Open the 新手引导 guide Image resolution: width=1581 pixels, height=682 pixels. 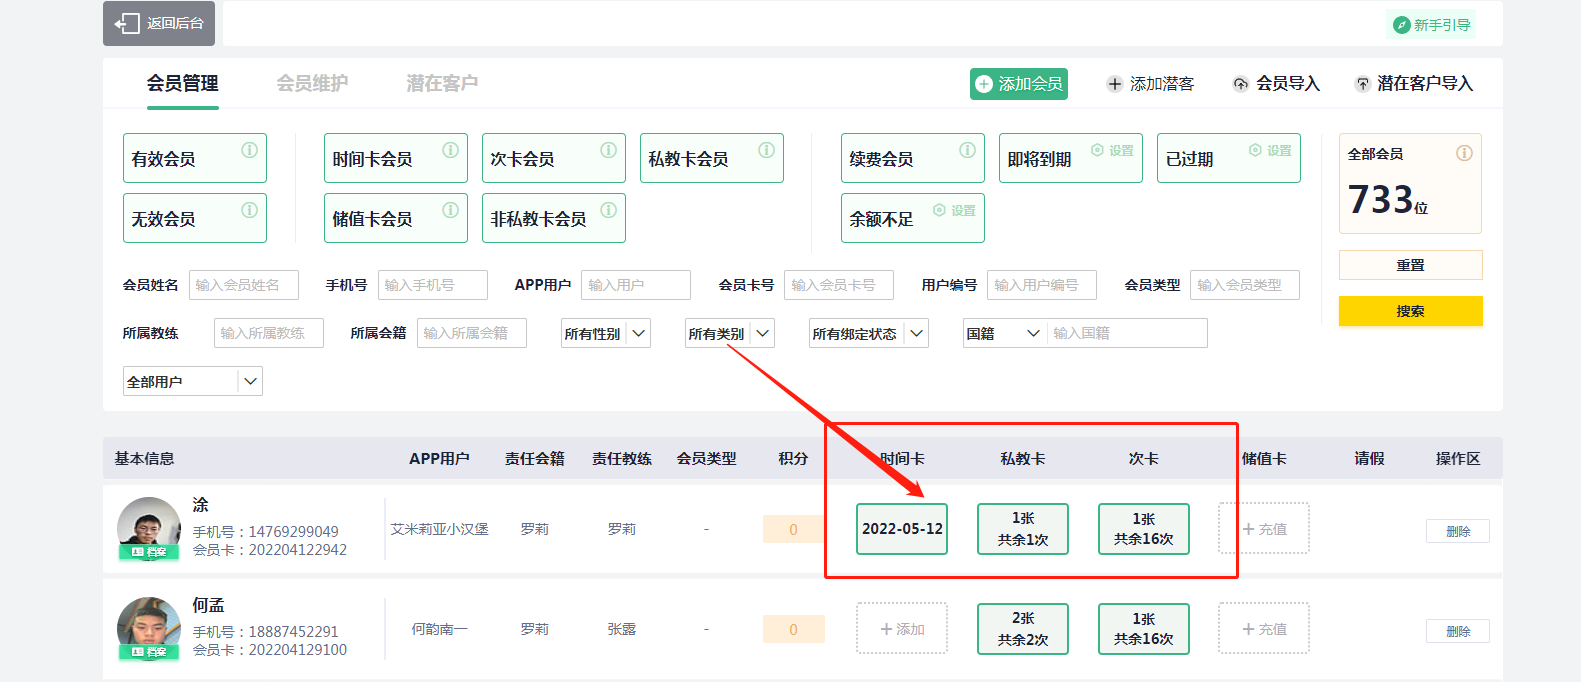1432,25
